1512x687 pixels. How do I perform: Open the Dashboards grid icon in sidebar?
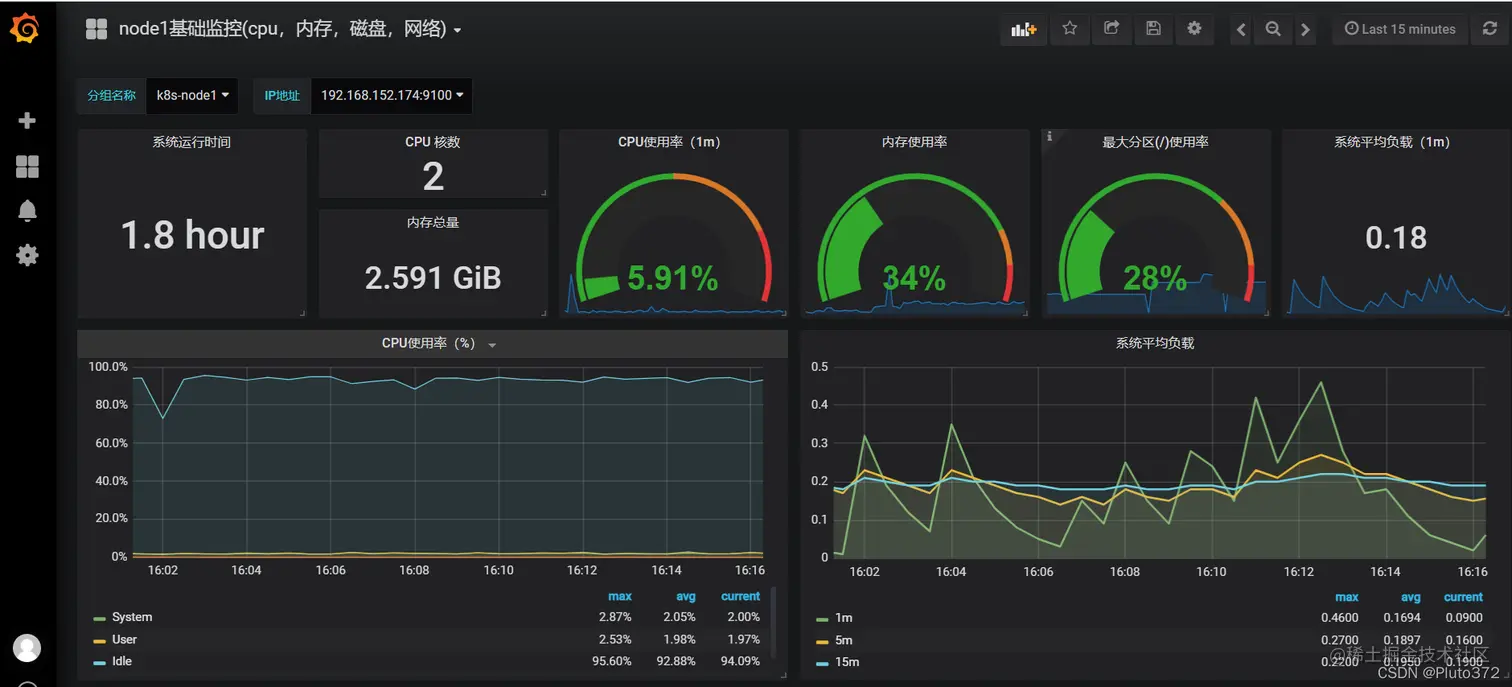coord(27,166)
